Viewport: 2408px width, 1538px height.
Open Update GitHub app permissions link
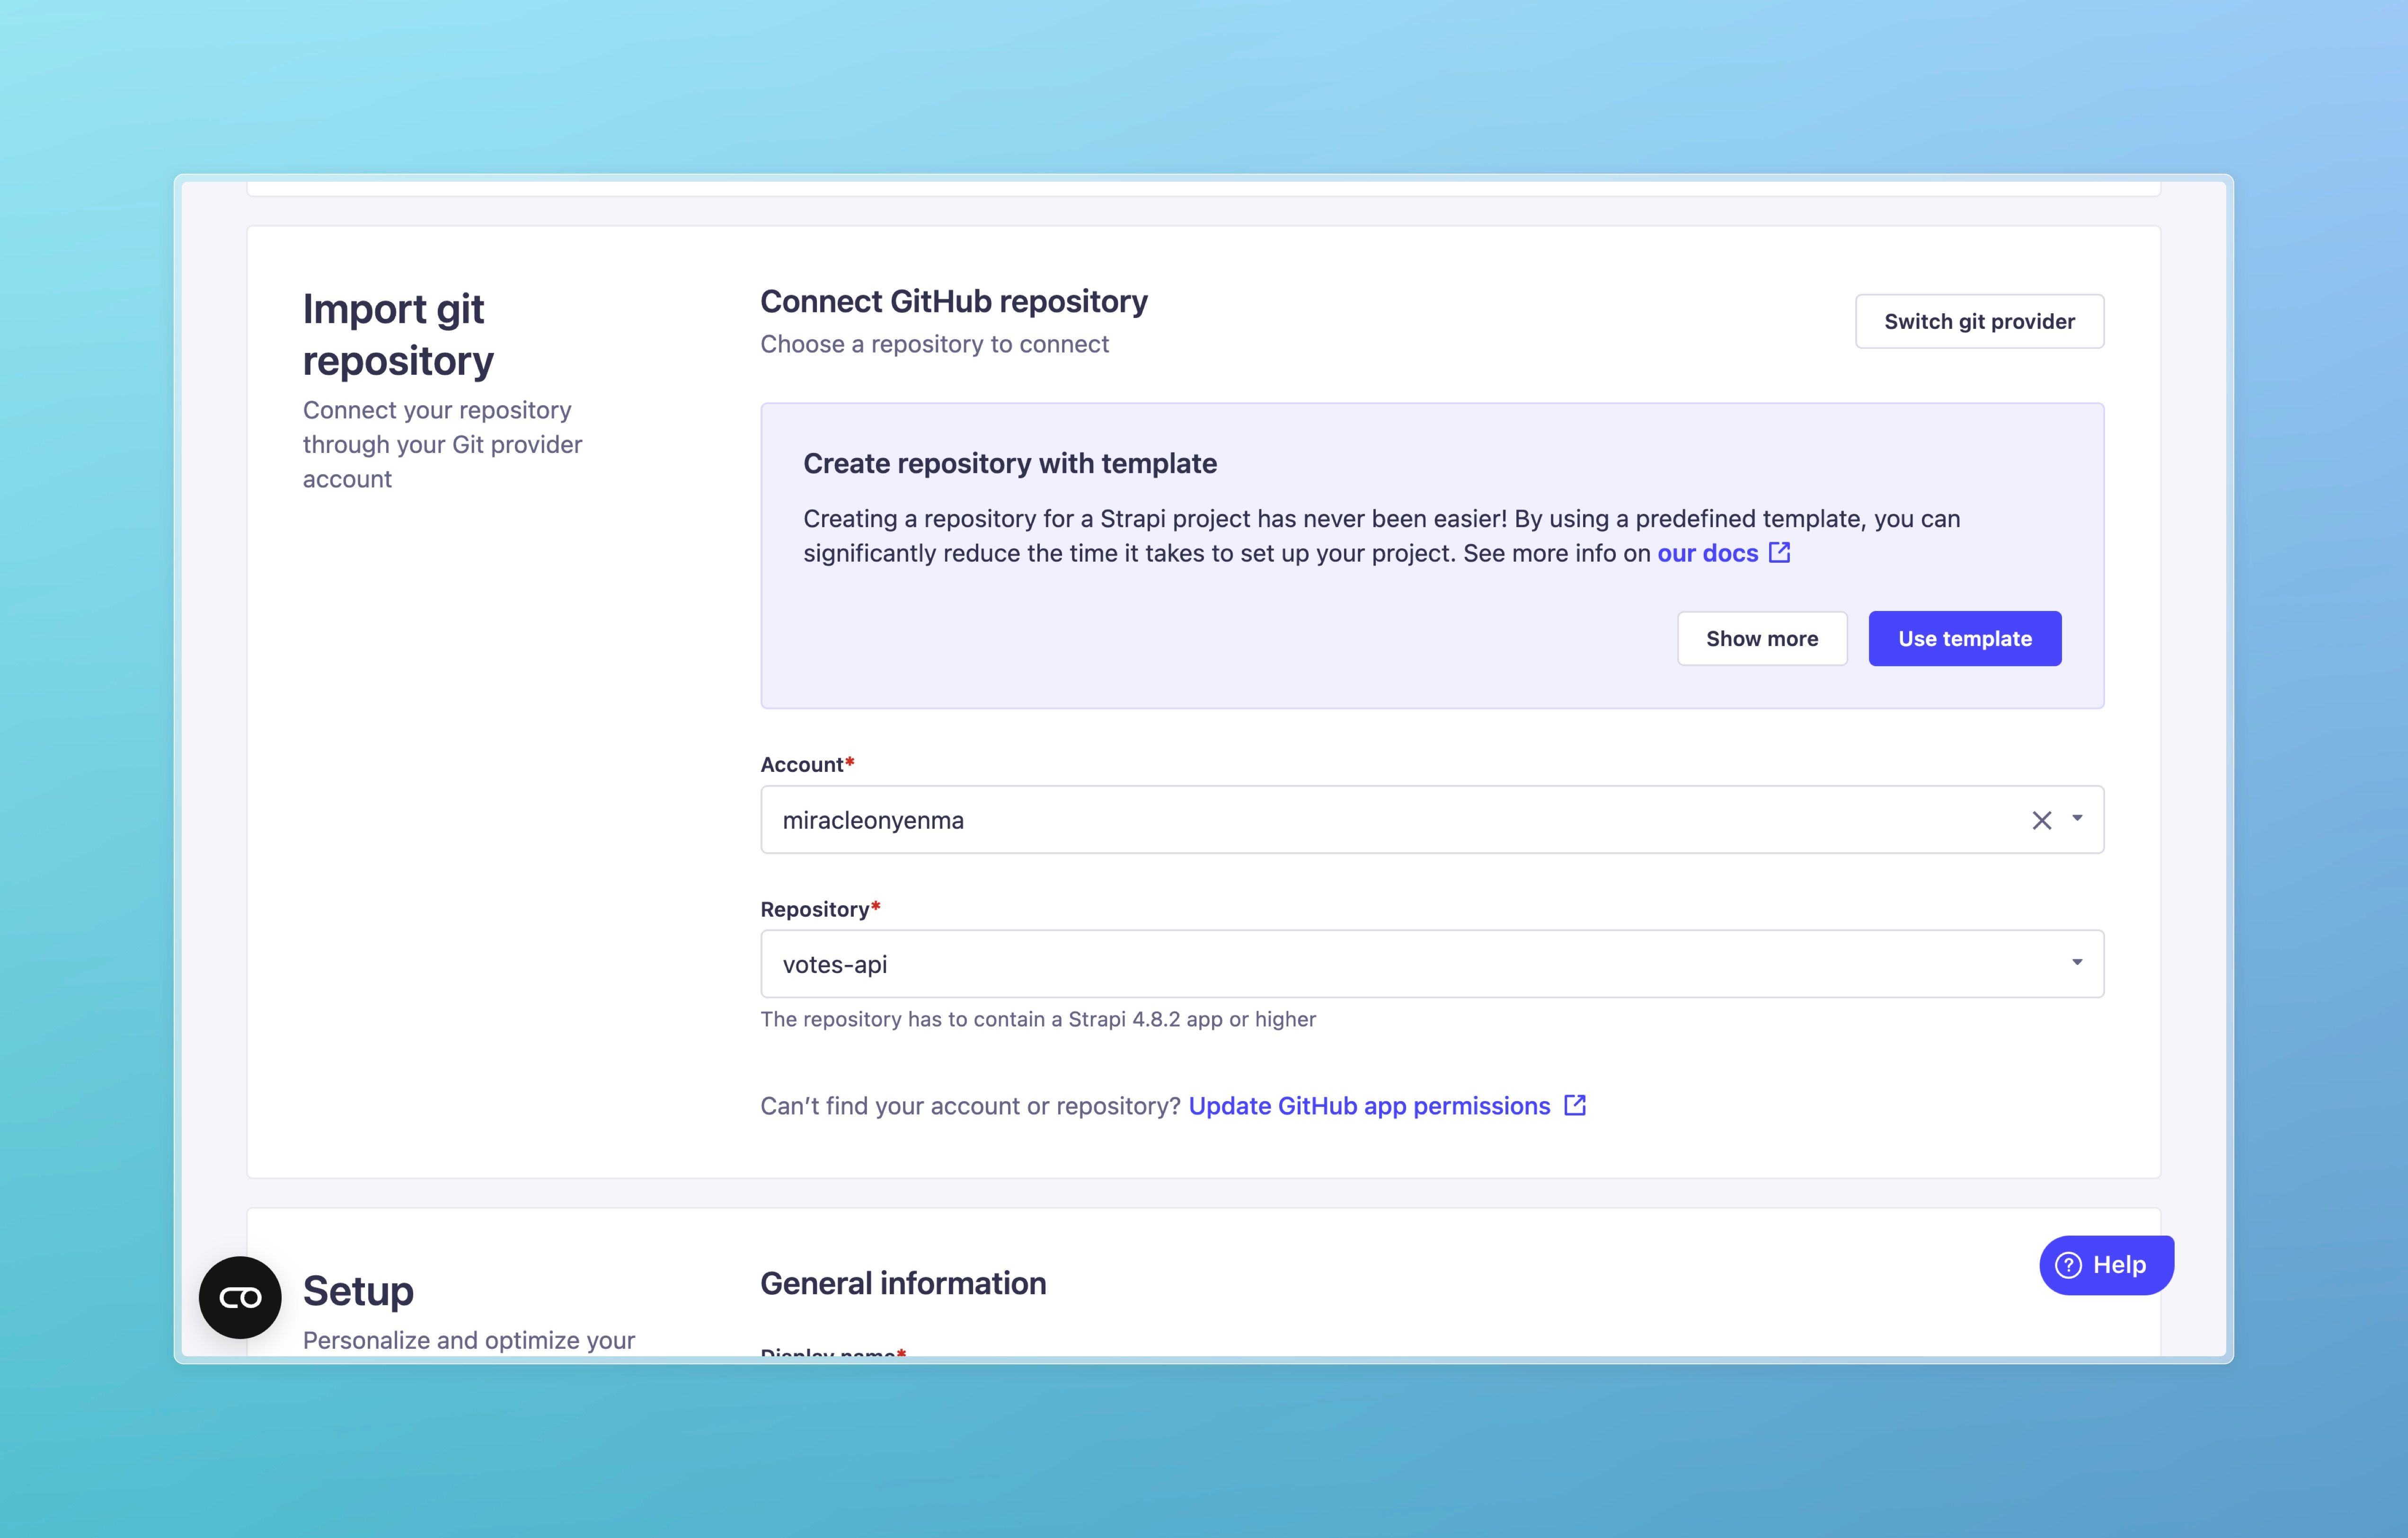(x=1369, y=1106)
